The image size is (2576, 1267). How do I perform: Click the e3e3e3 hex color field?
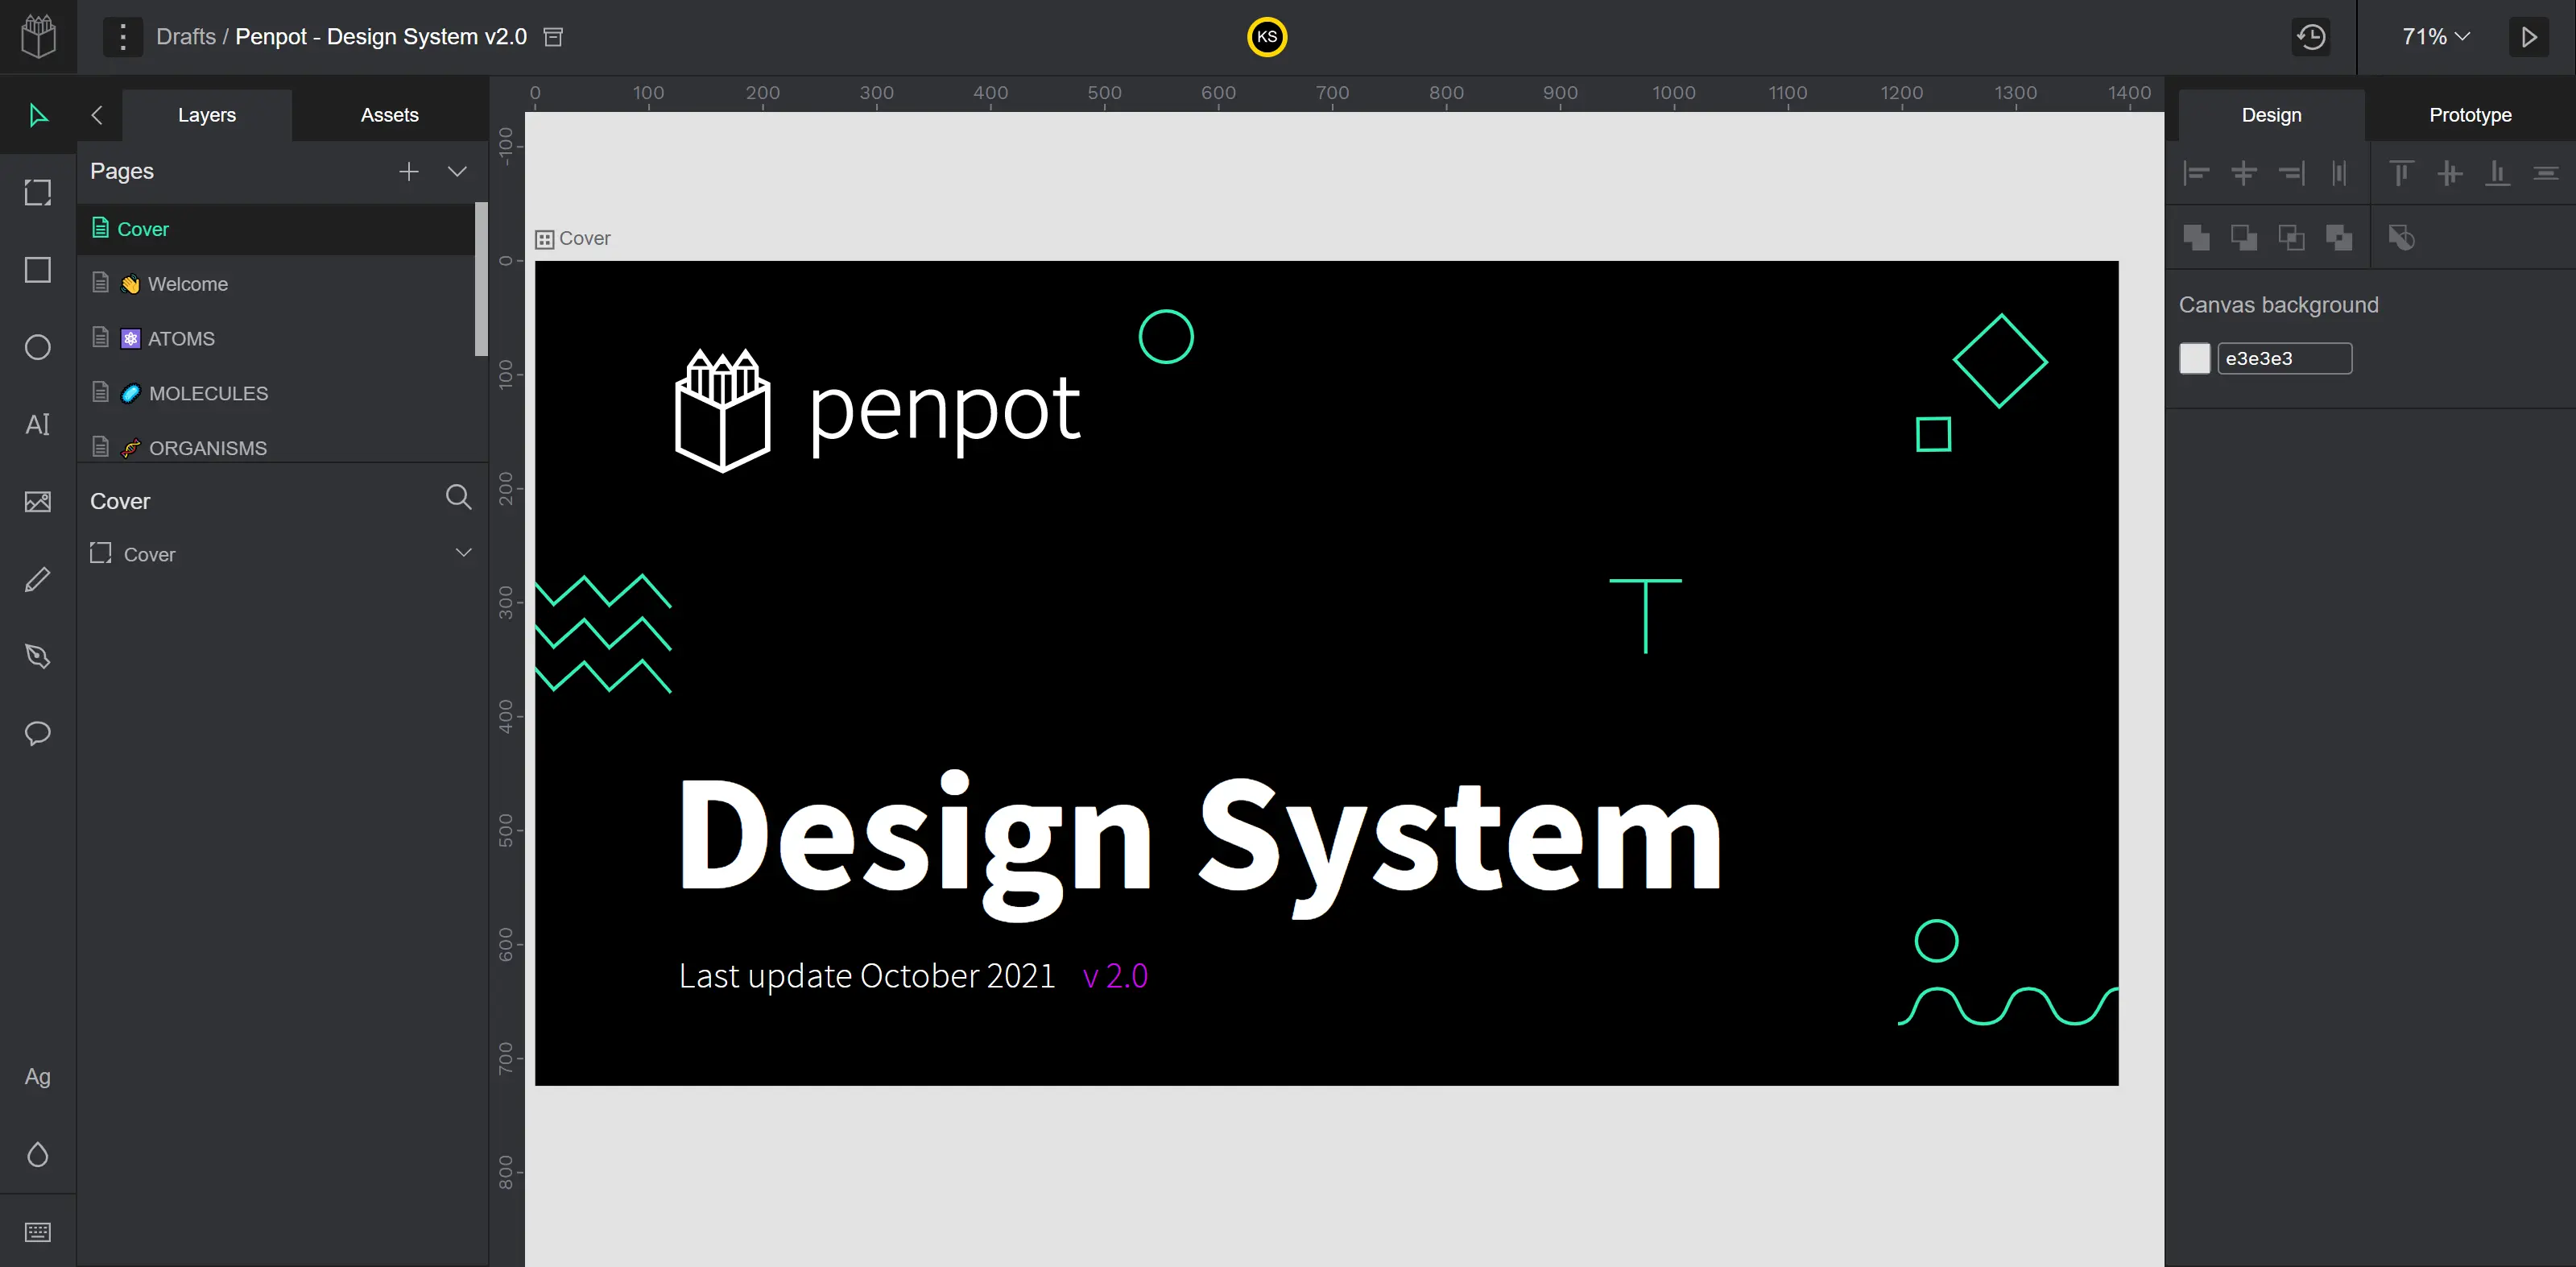2284,358
